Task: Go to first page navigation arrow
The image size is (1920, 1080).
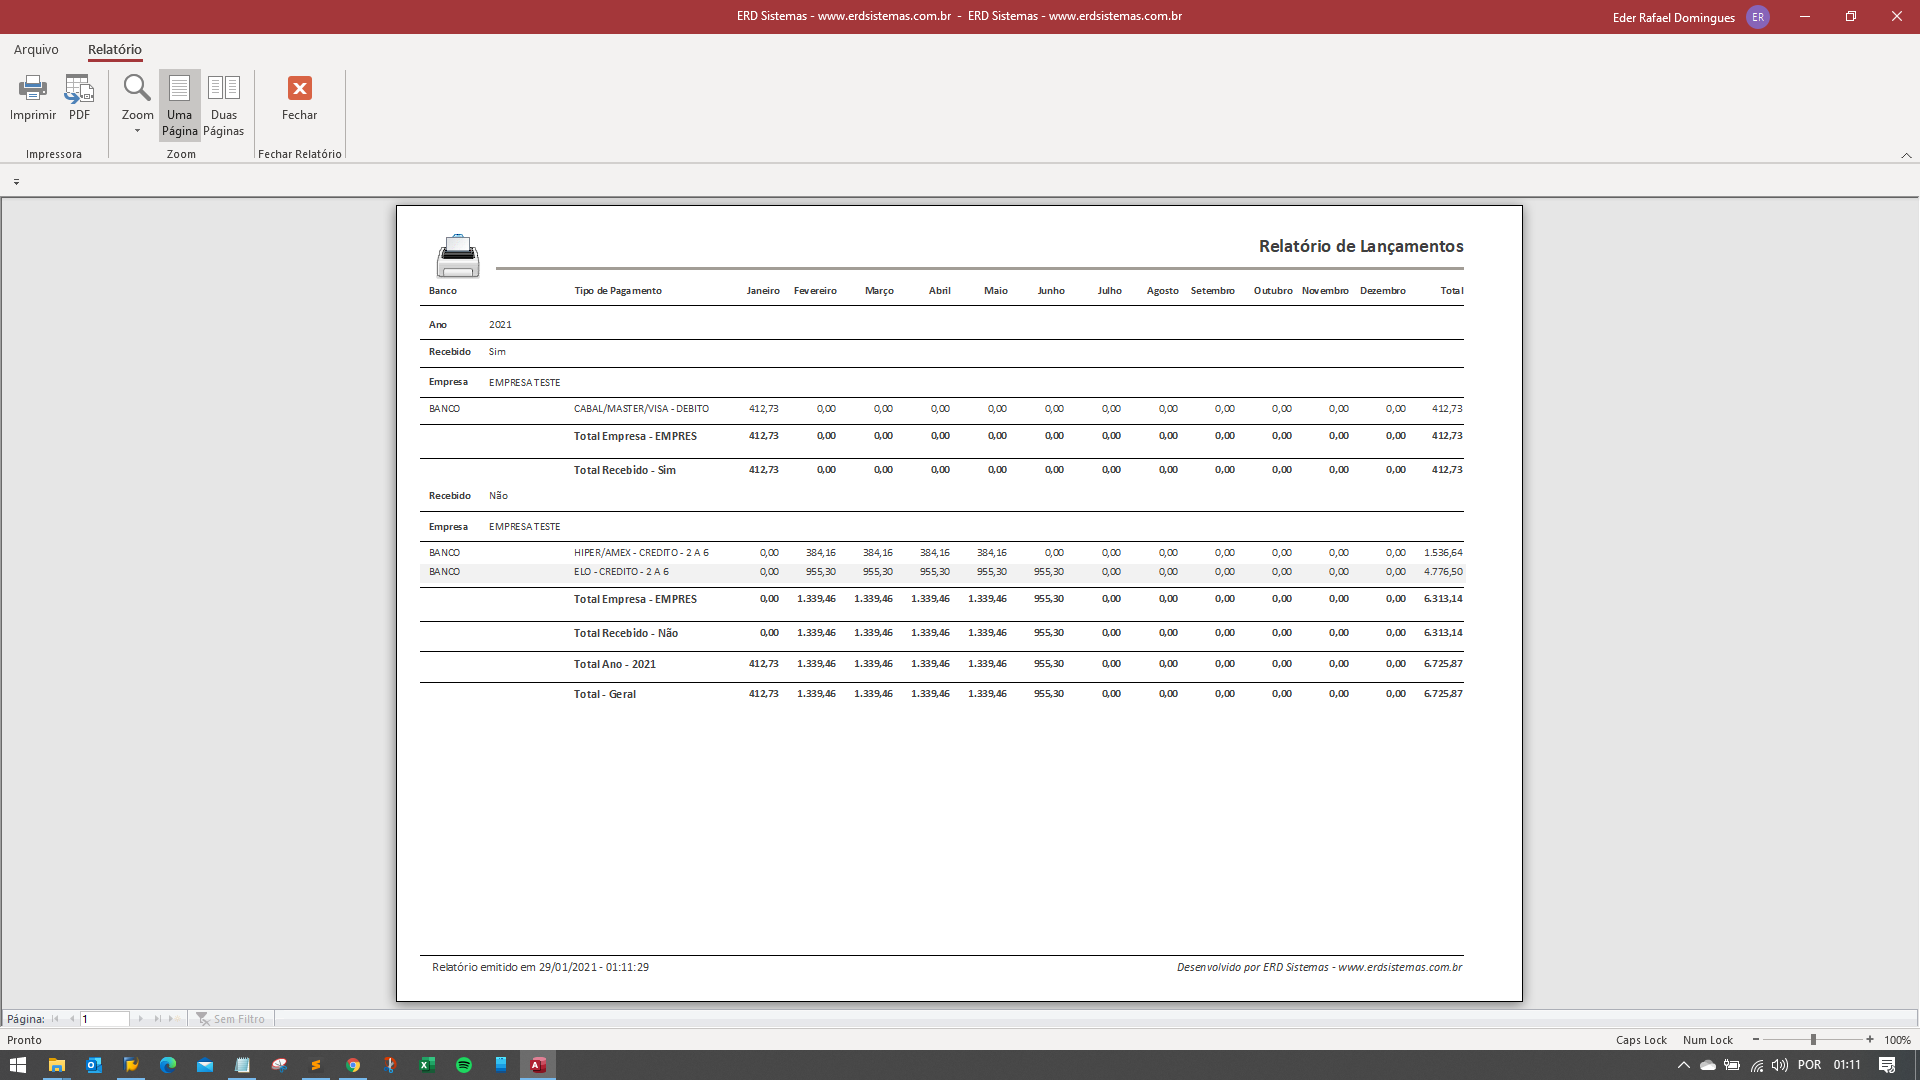Action: tap(56, 1019)
